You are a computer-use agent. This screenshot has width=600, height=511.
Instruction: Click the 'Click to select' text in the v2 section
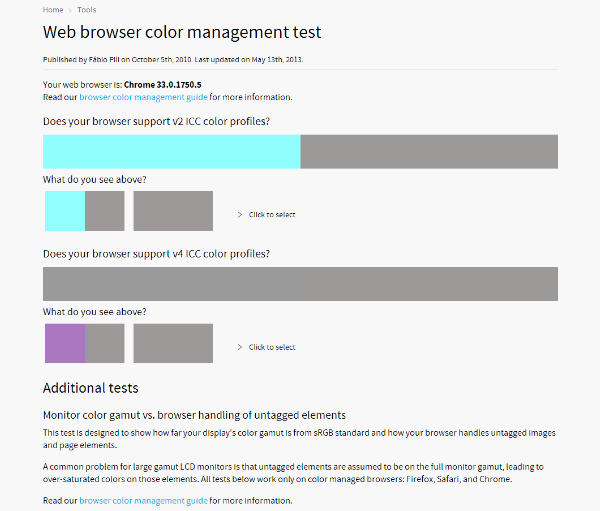click(x=272, y=214)
